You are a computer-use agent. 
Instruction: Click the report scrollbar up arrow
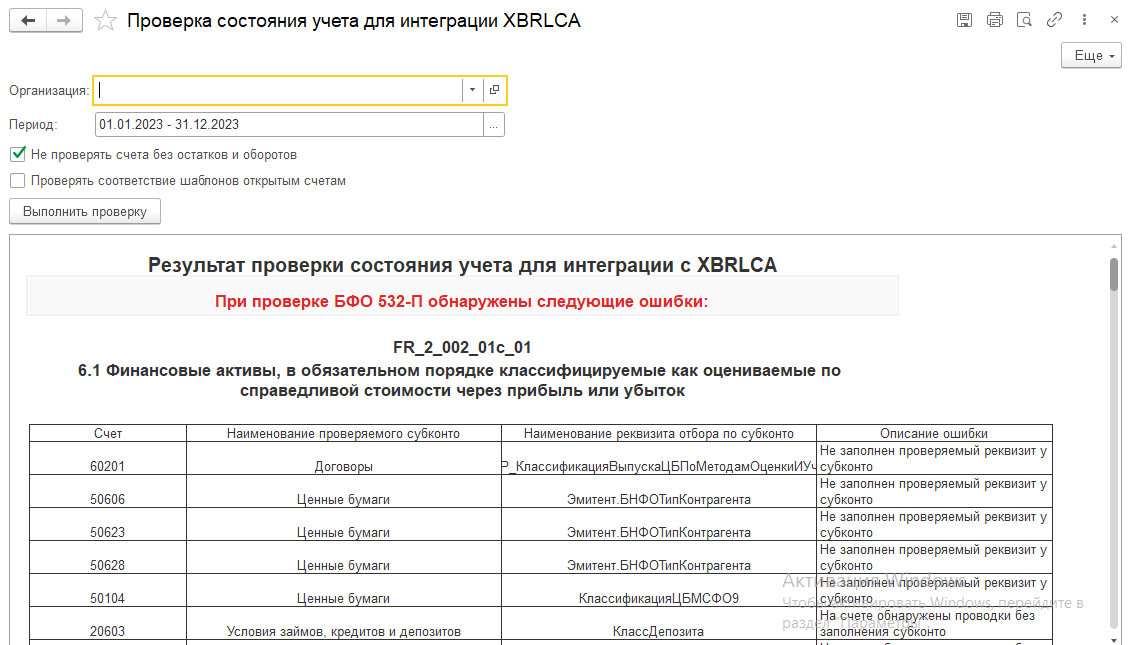(1114, 247)
